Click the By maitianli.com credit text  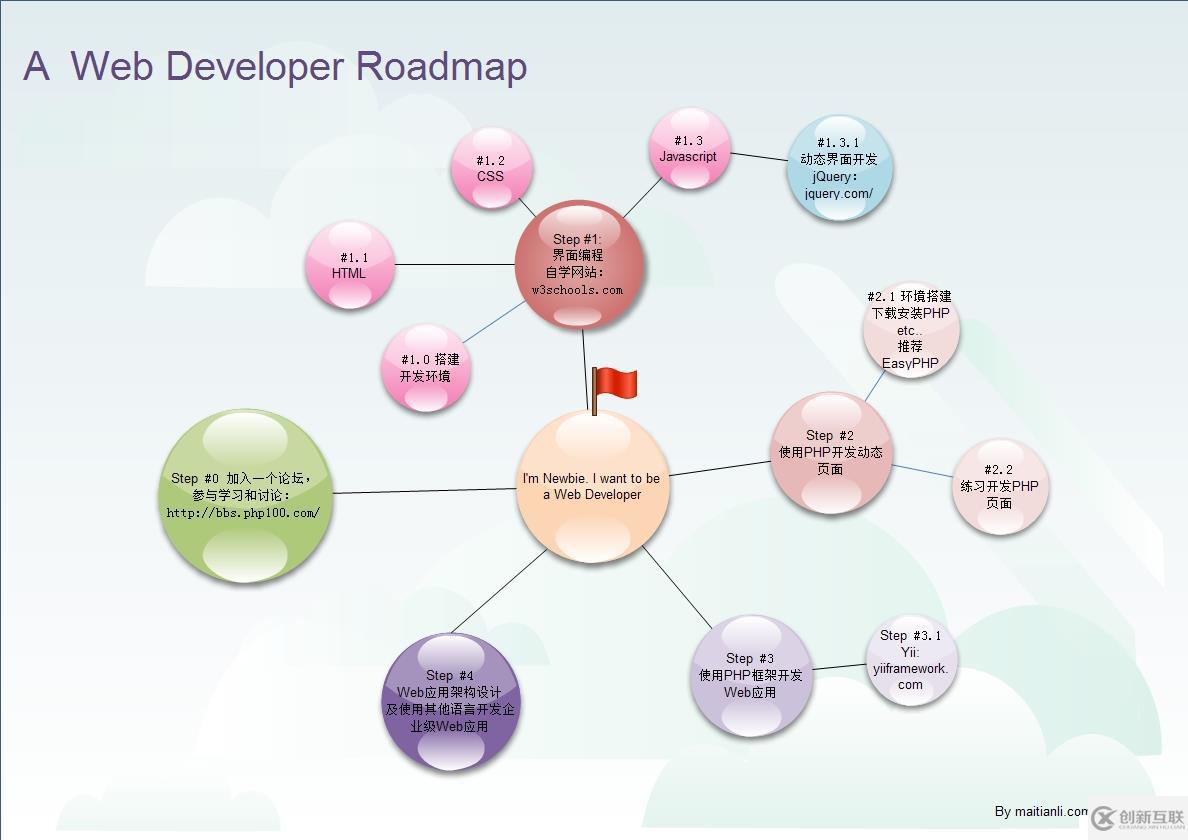(x=1043, y=810)
